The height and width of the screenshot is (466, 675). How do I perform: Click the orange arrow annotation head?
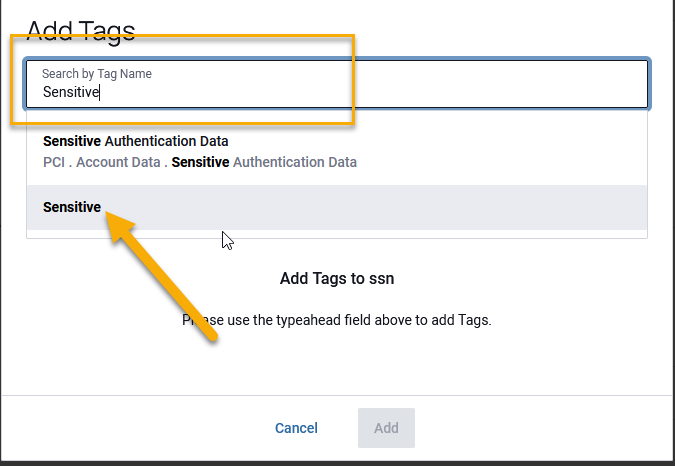118,226
